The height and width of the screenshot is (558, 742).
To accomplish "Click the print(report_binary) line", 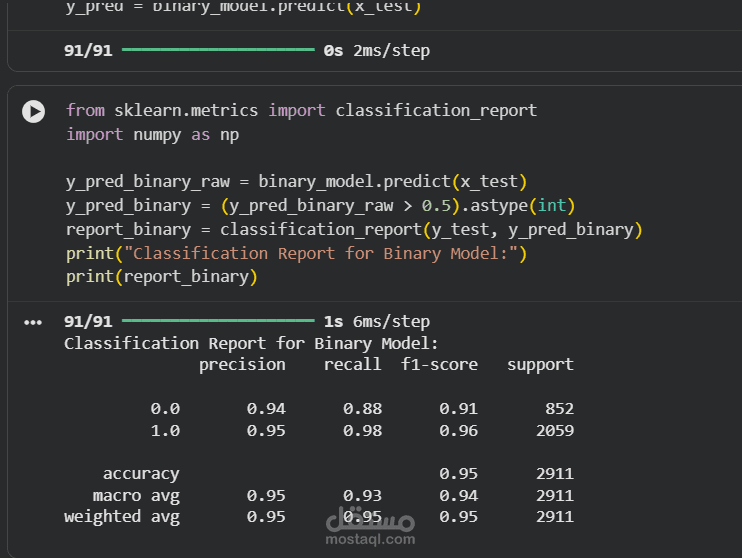I will click(x=162, y=276).
